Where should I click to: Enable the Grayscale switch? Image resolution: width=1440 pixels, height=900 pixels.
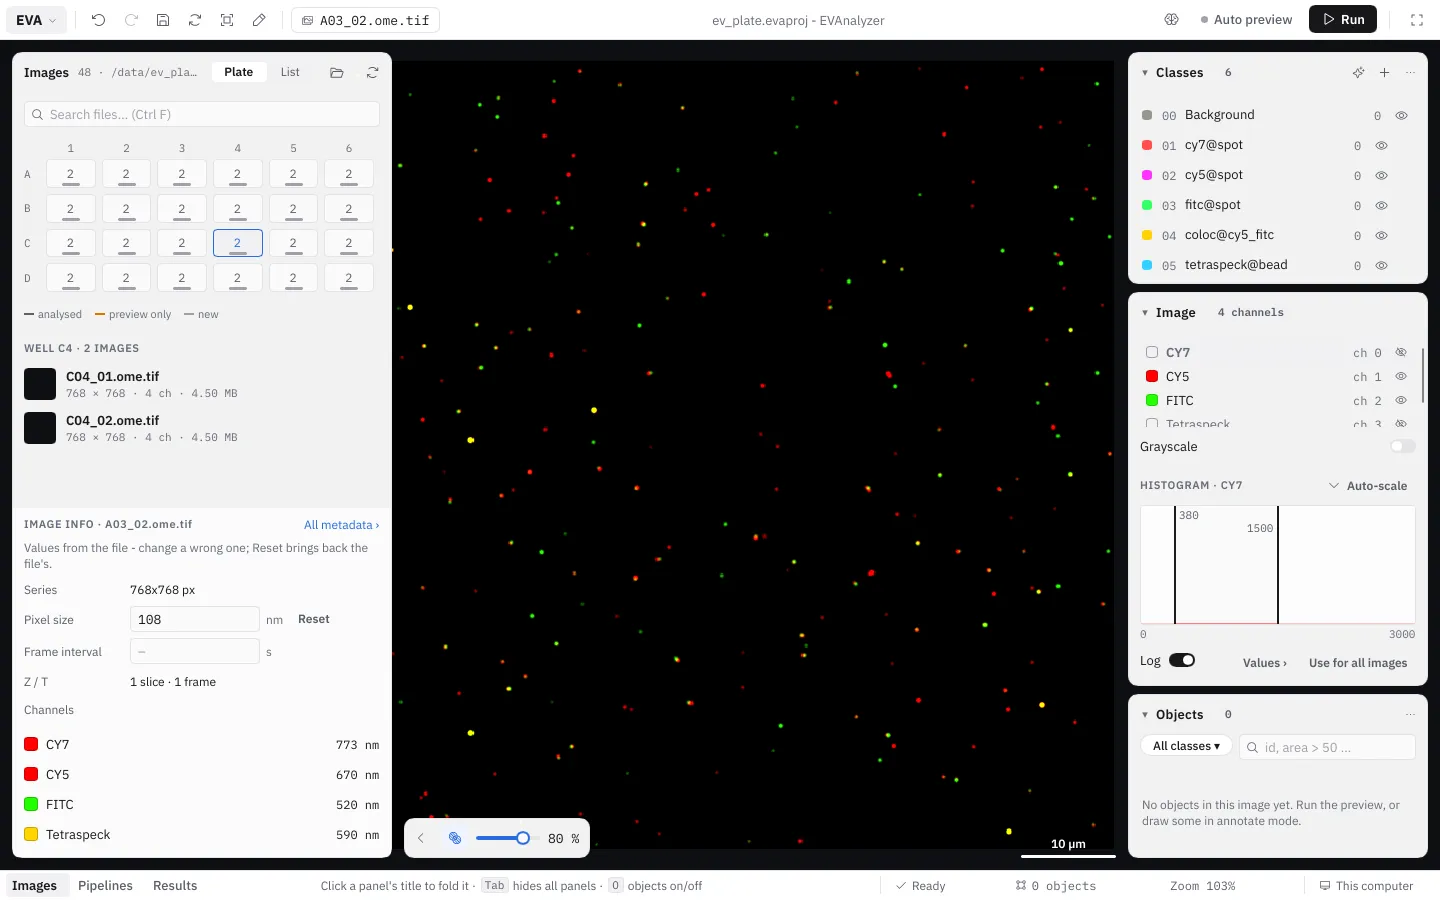click(1403, 447)
